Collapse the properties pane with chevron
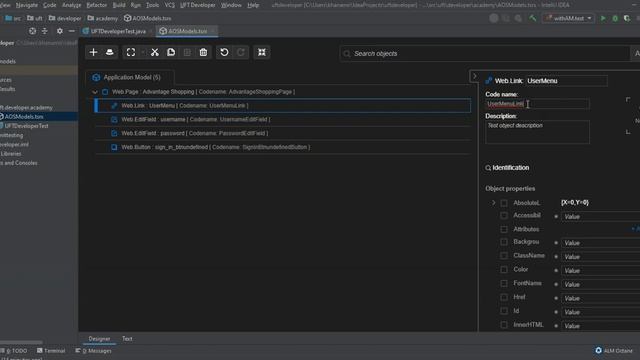640x360 pixels. 474,76
